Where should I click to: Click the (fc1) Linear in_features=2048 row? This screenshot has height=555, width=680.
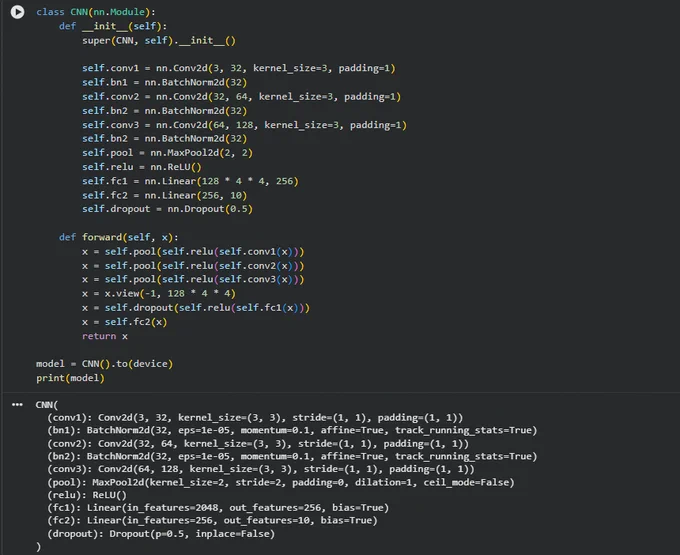click(x=218, y=508)
